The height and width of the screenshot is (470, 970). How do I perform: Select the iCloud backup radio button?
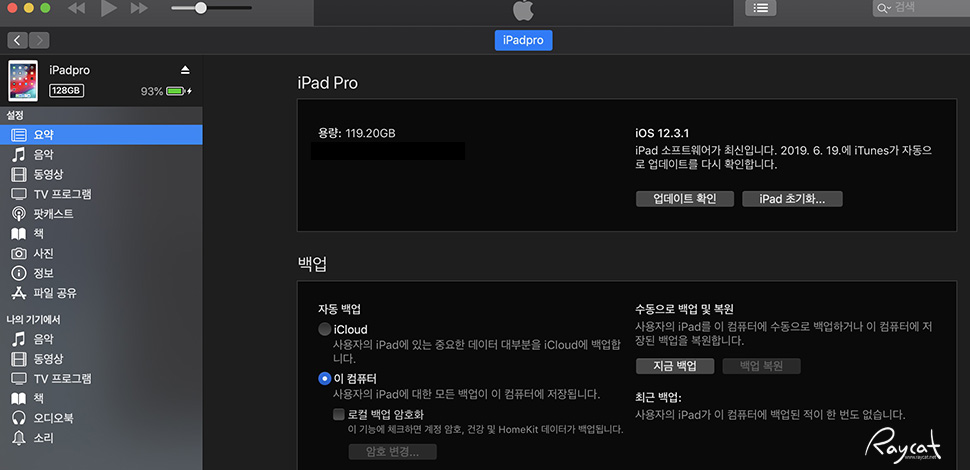pos(324,330)
